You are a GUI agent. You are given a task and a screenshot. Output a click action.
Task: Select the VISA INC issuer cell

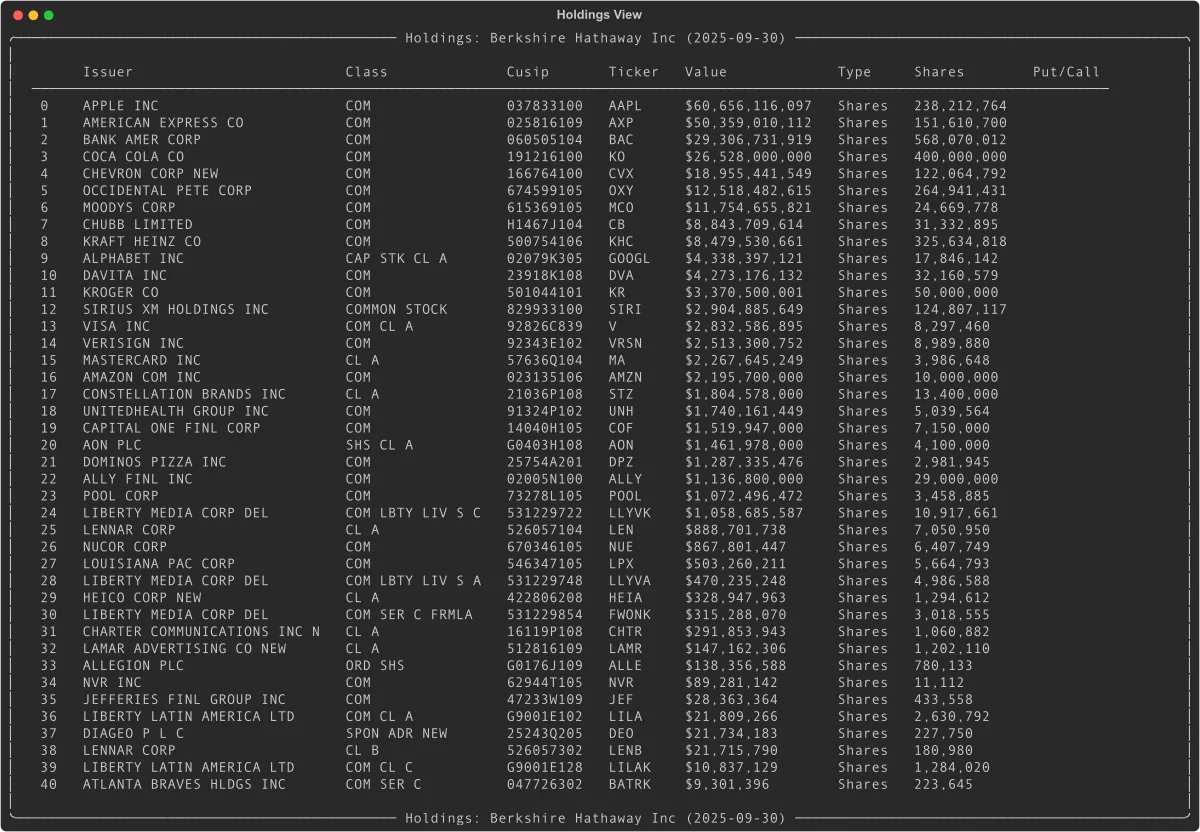116,327
